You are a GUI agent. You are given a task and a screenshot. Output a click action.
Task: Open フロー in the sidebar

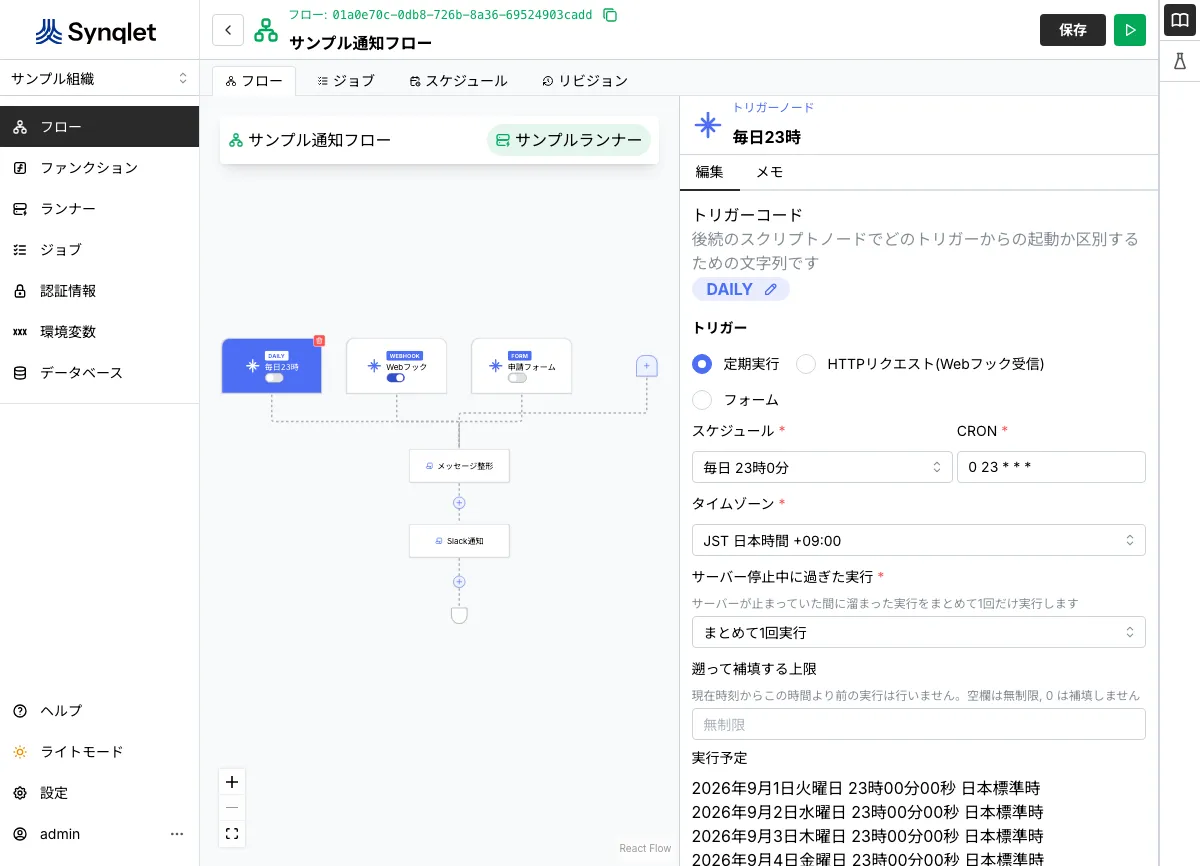(99, 127)
